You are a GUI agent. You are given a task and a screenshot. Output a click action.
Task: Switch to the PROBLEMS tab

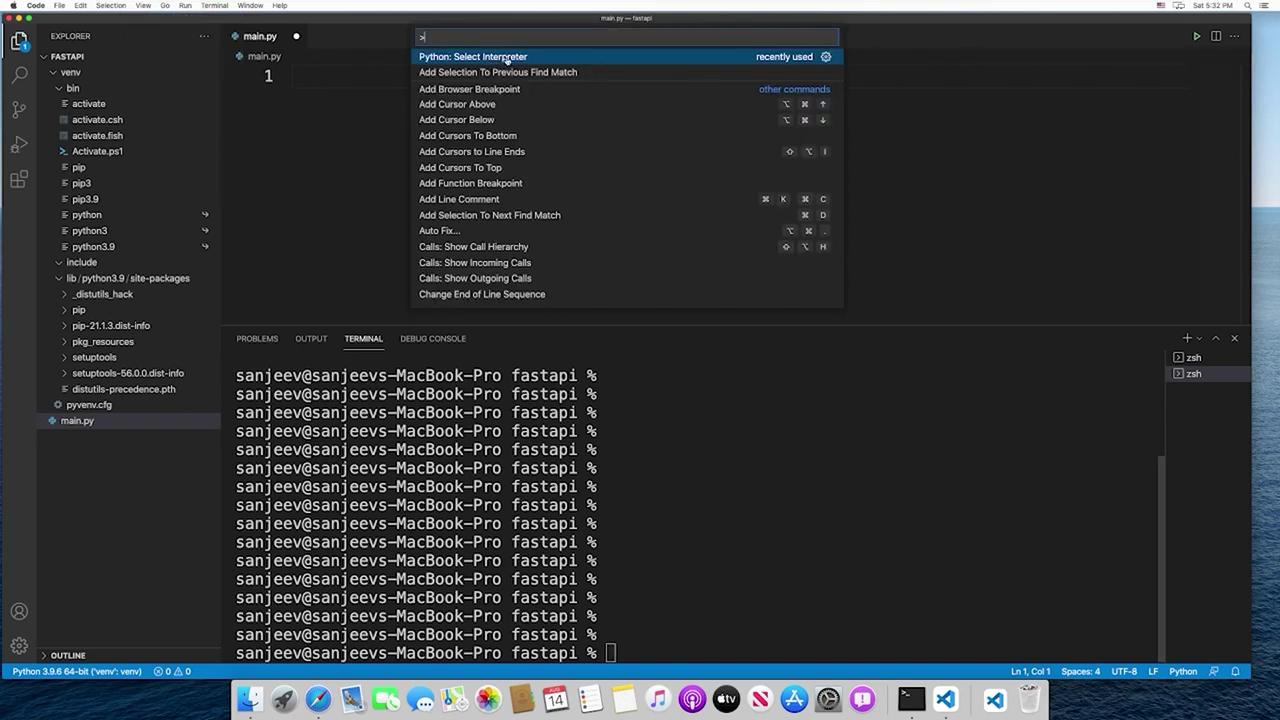click(x=257, y=338)
